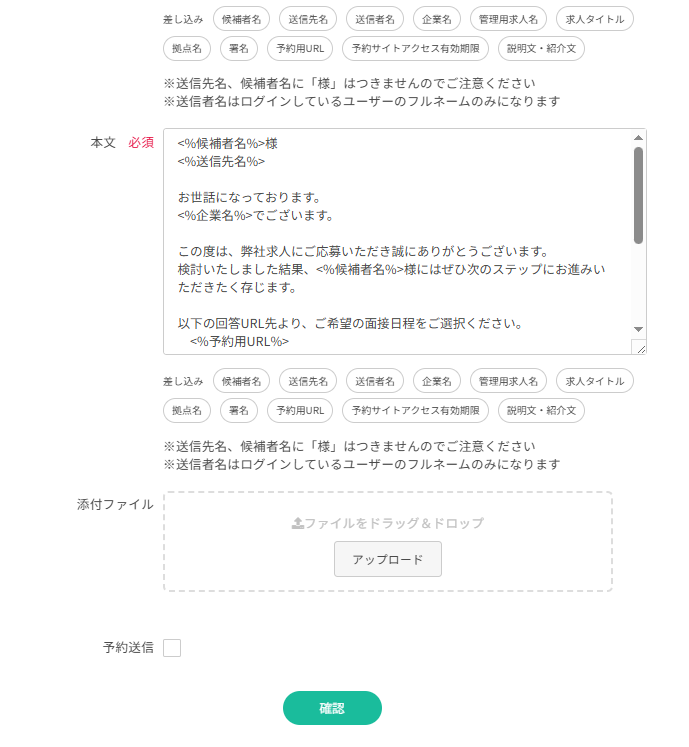
Task: Click the アップロード button
Action: [388, 559]
